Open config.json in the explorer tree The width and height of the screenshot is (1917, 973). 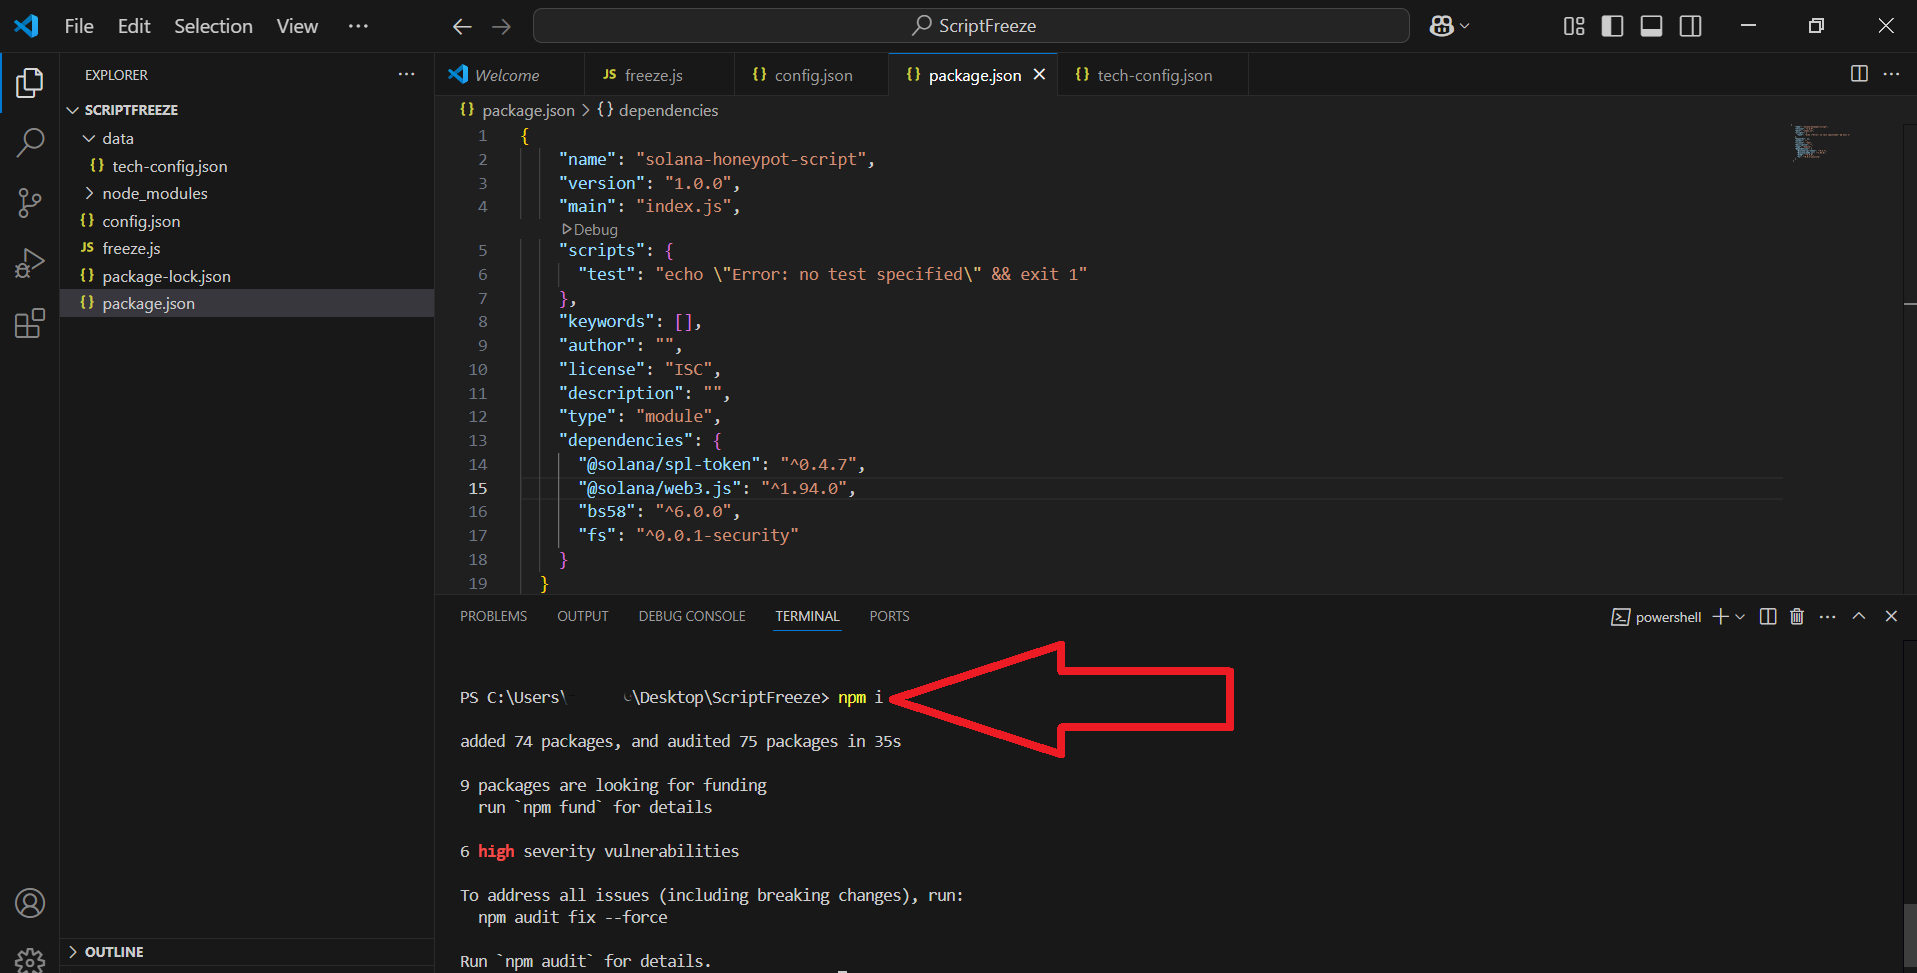[x=247, y=221]
